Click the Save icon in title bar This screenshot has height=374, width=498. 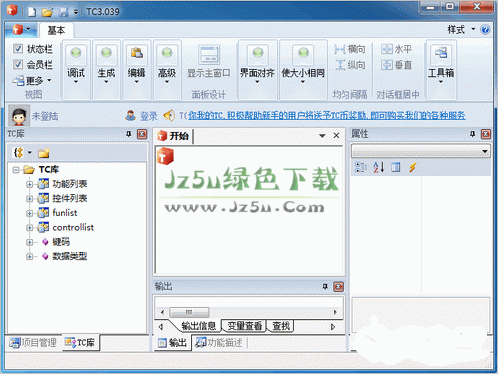pyautogui.click(x=63, y=12)
